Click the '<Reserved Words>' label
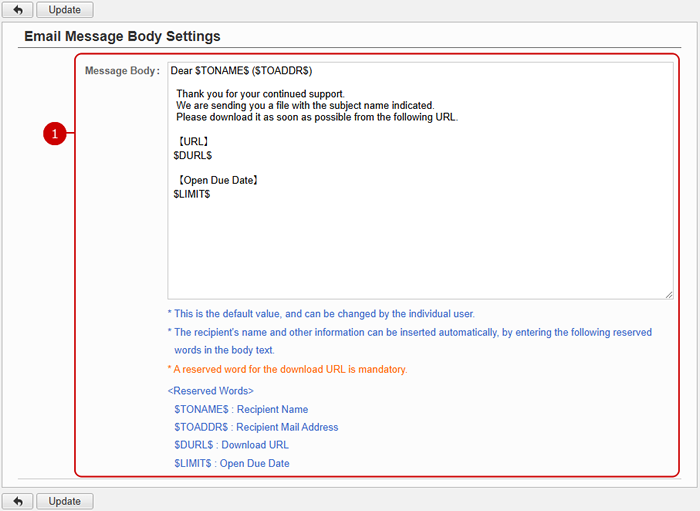Image resolution: width=700 pixels, height=511 pixels. [x=211, y=391]
